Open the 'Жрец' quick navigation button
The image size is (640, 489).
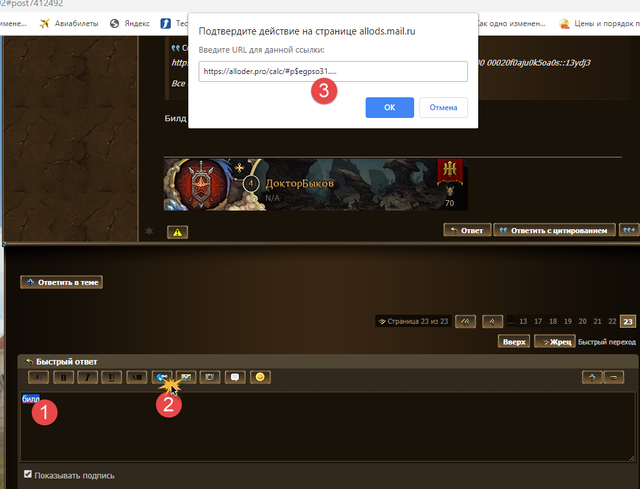click(x=555, y=341)
